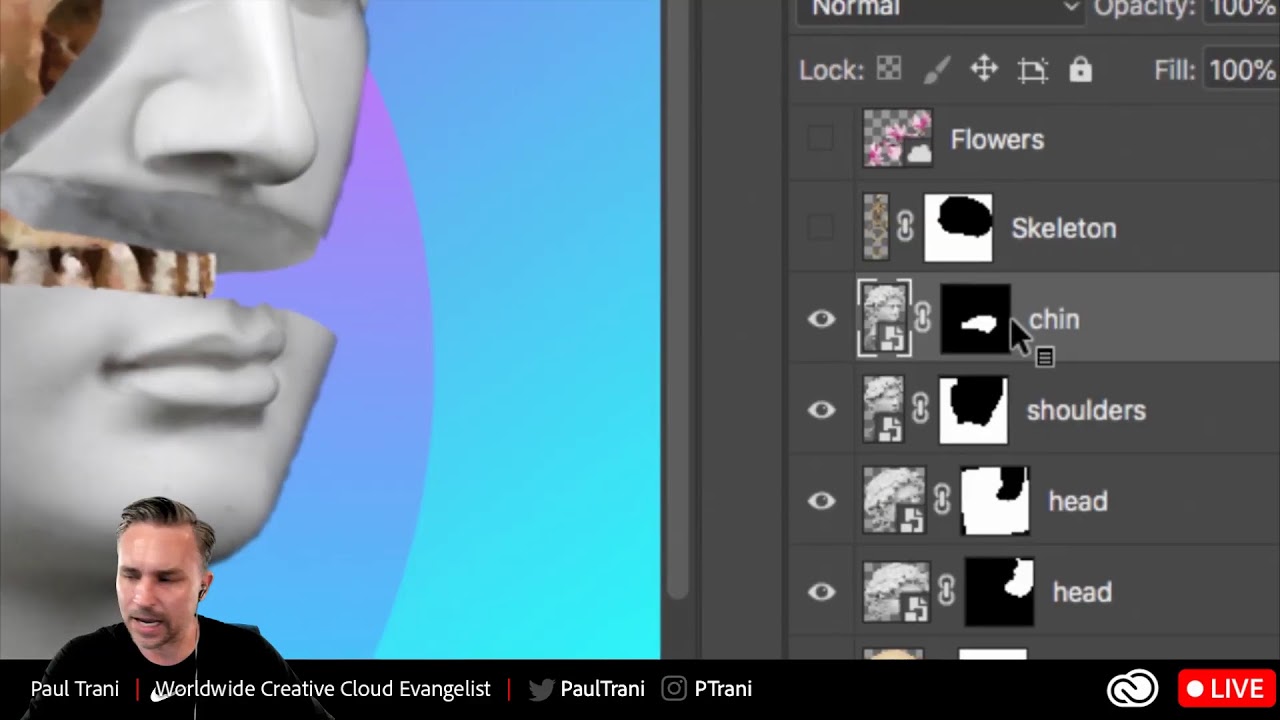Select the chin layer mask thumbnail

click(x=975, y=319)
